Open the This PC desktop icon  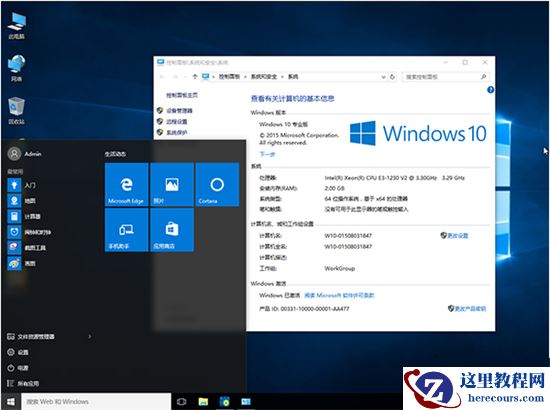[16, 25]
